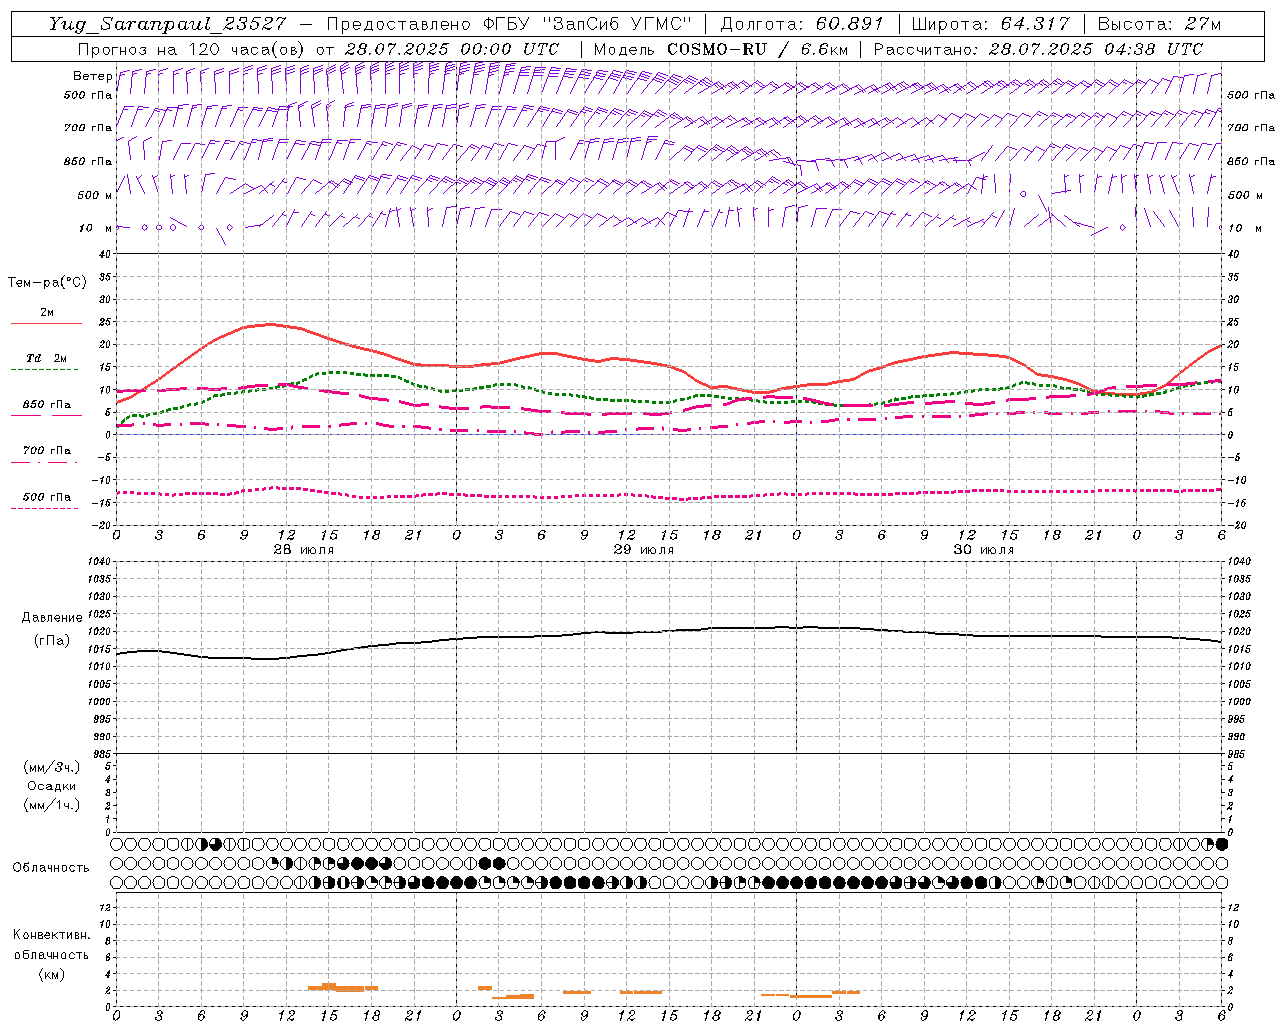Select the text "Широта: 64.317"
Image resolution: width=1280 pixels, height=1024 pixels.
coord(991,24)
